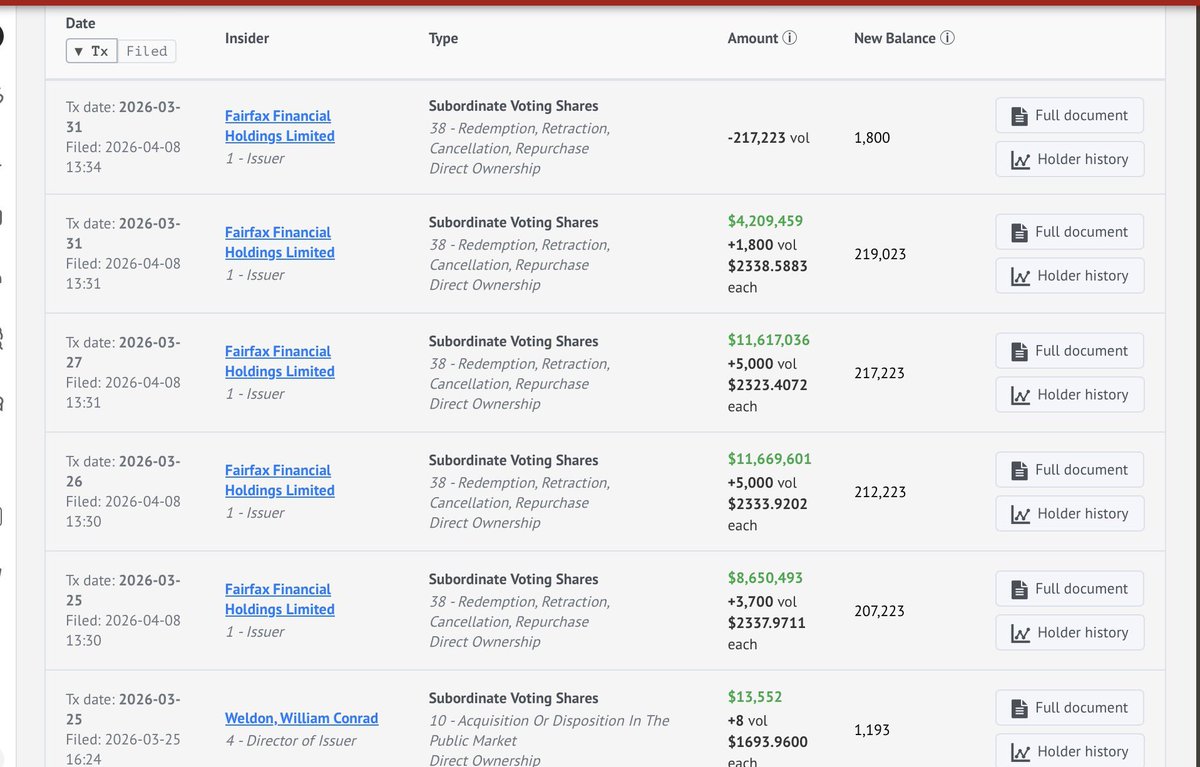This screenshot has width=1200, height=767.
Task: Click the +8 vol quantity
Action: point(748,721)
